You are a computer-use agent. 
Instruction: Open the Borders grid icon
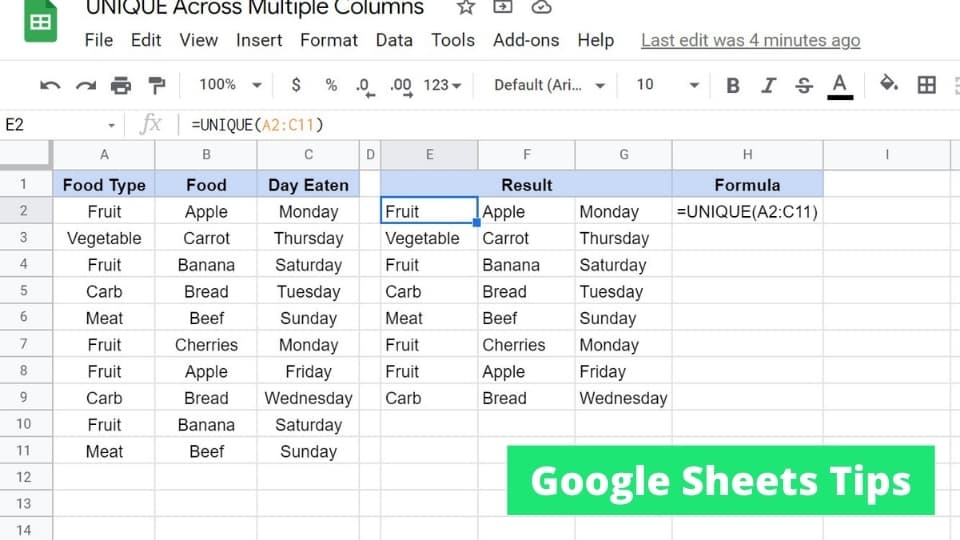926,84
